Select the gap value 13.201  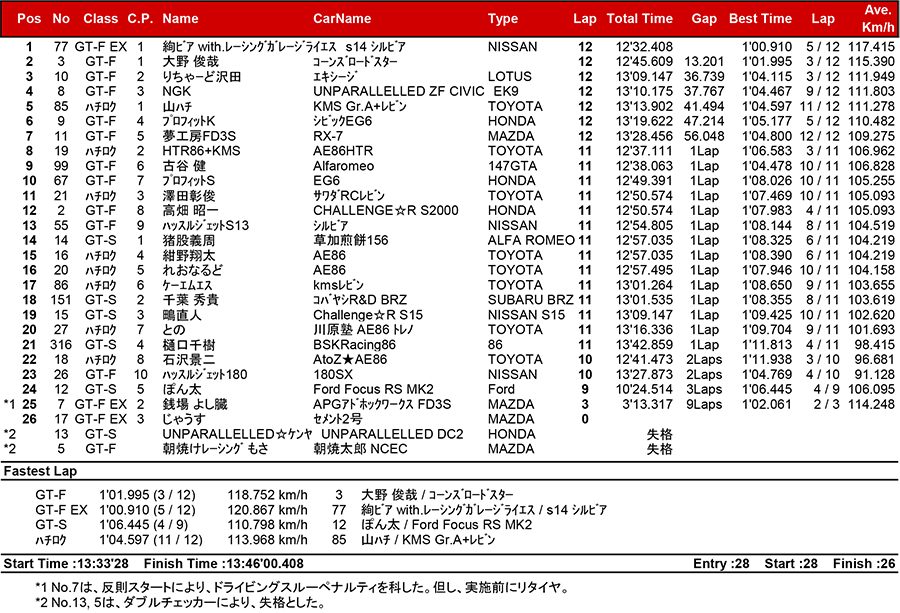click(704, 61)
